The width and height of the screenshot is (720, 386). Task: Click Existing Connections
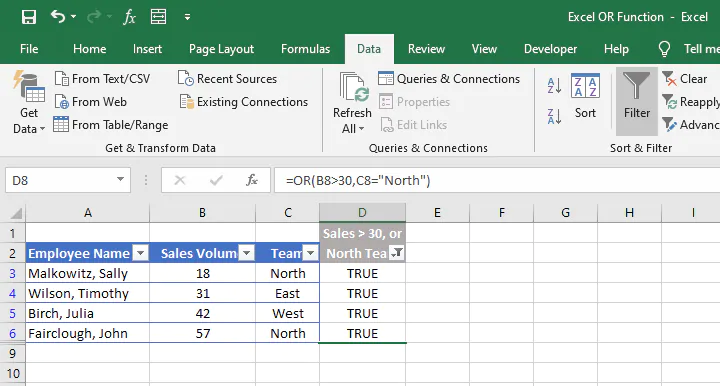tap(243, 102)
